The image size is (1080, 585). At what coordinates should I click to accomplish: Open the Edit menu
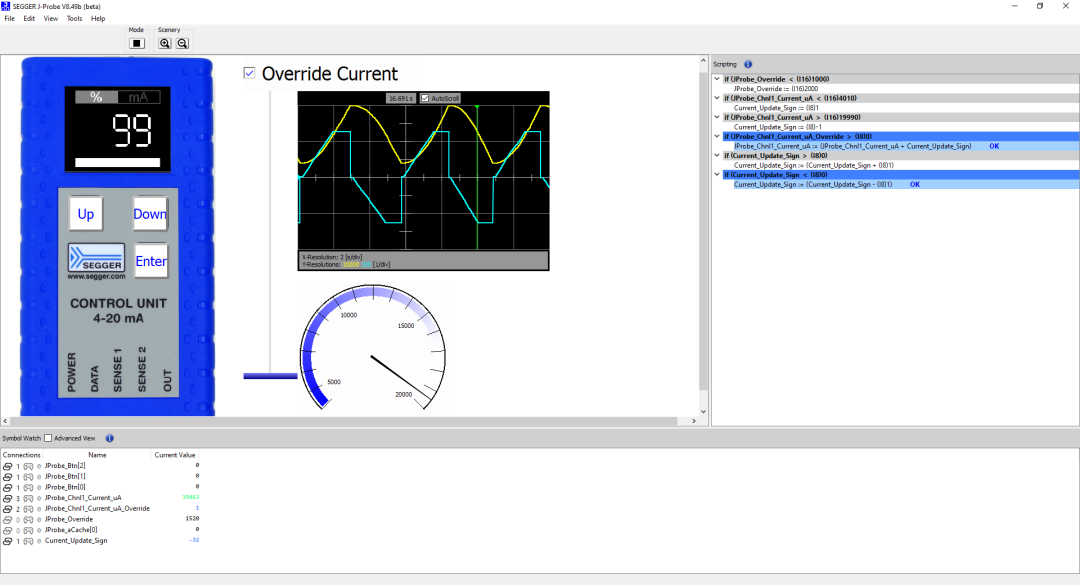[29, 19]
